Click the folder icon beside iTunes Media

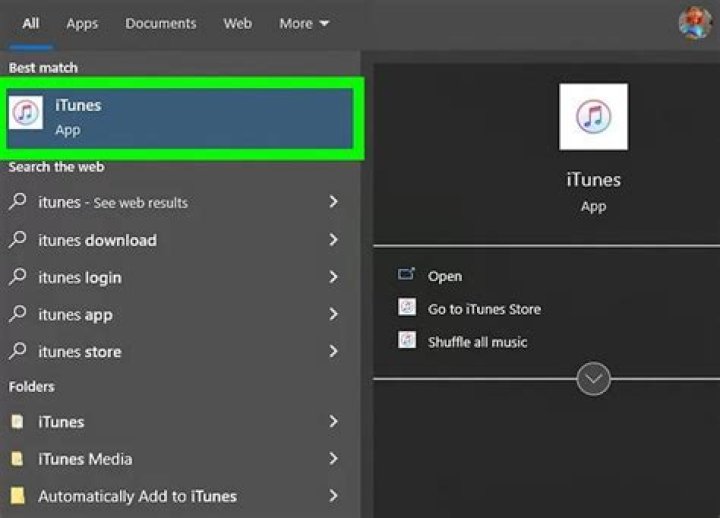[x=17, y=458]
